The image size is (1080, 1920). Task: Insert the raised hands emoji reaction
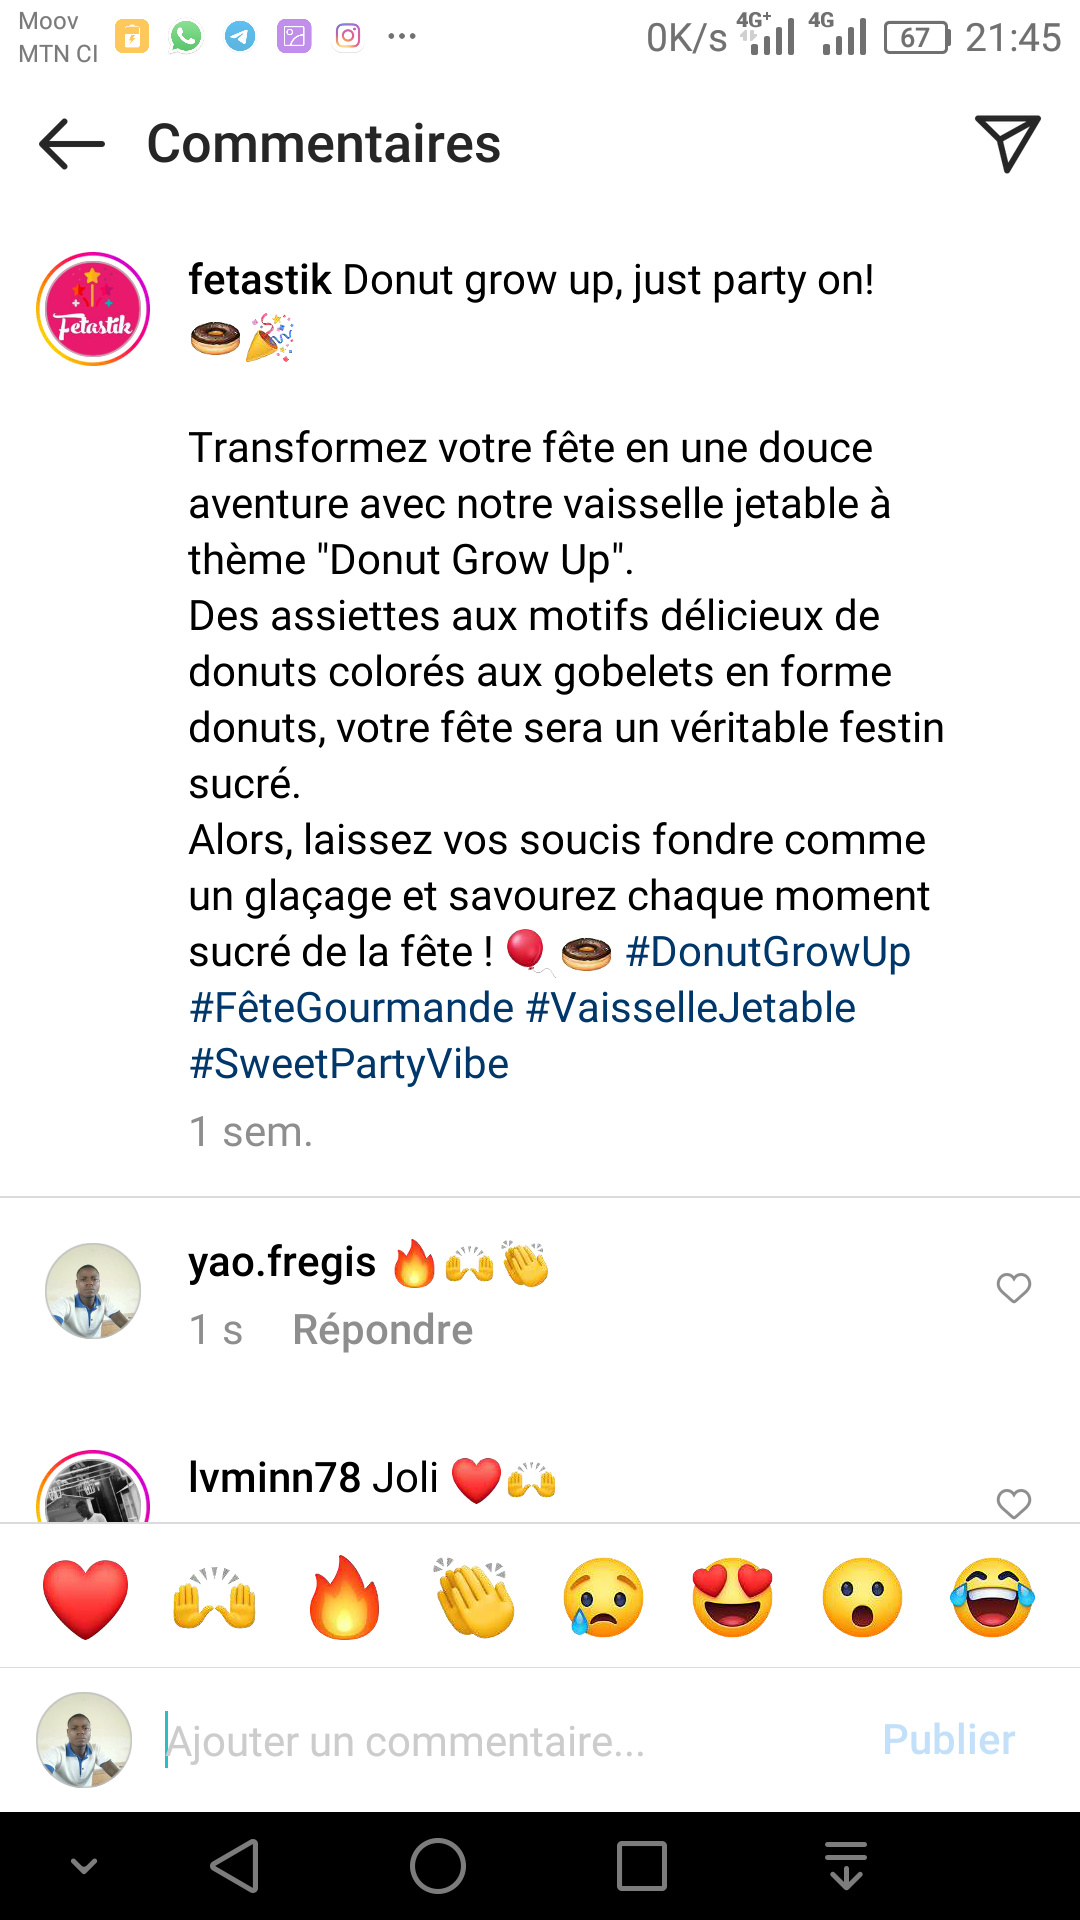coord(215,1598)
